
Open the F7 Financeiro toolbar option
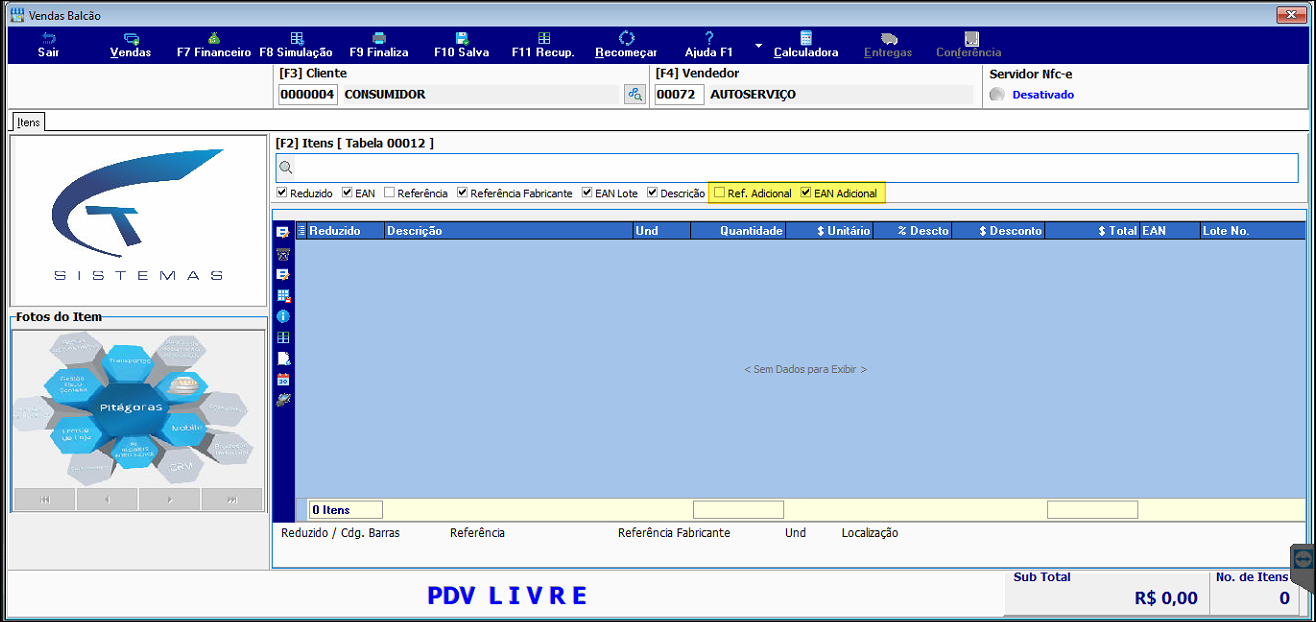214,45
